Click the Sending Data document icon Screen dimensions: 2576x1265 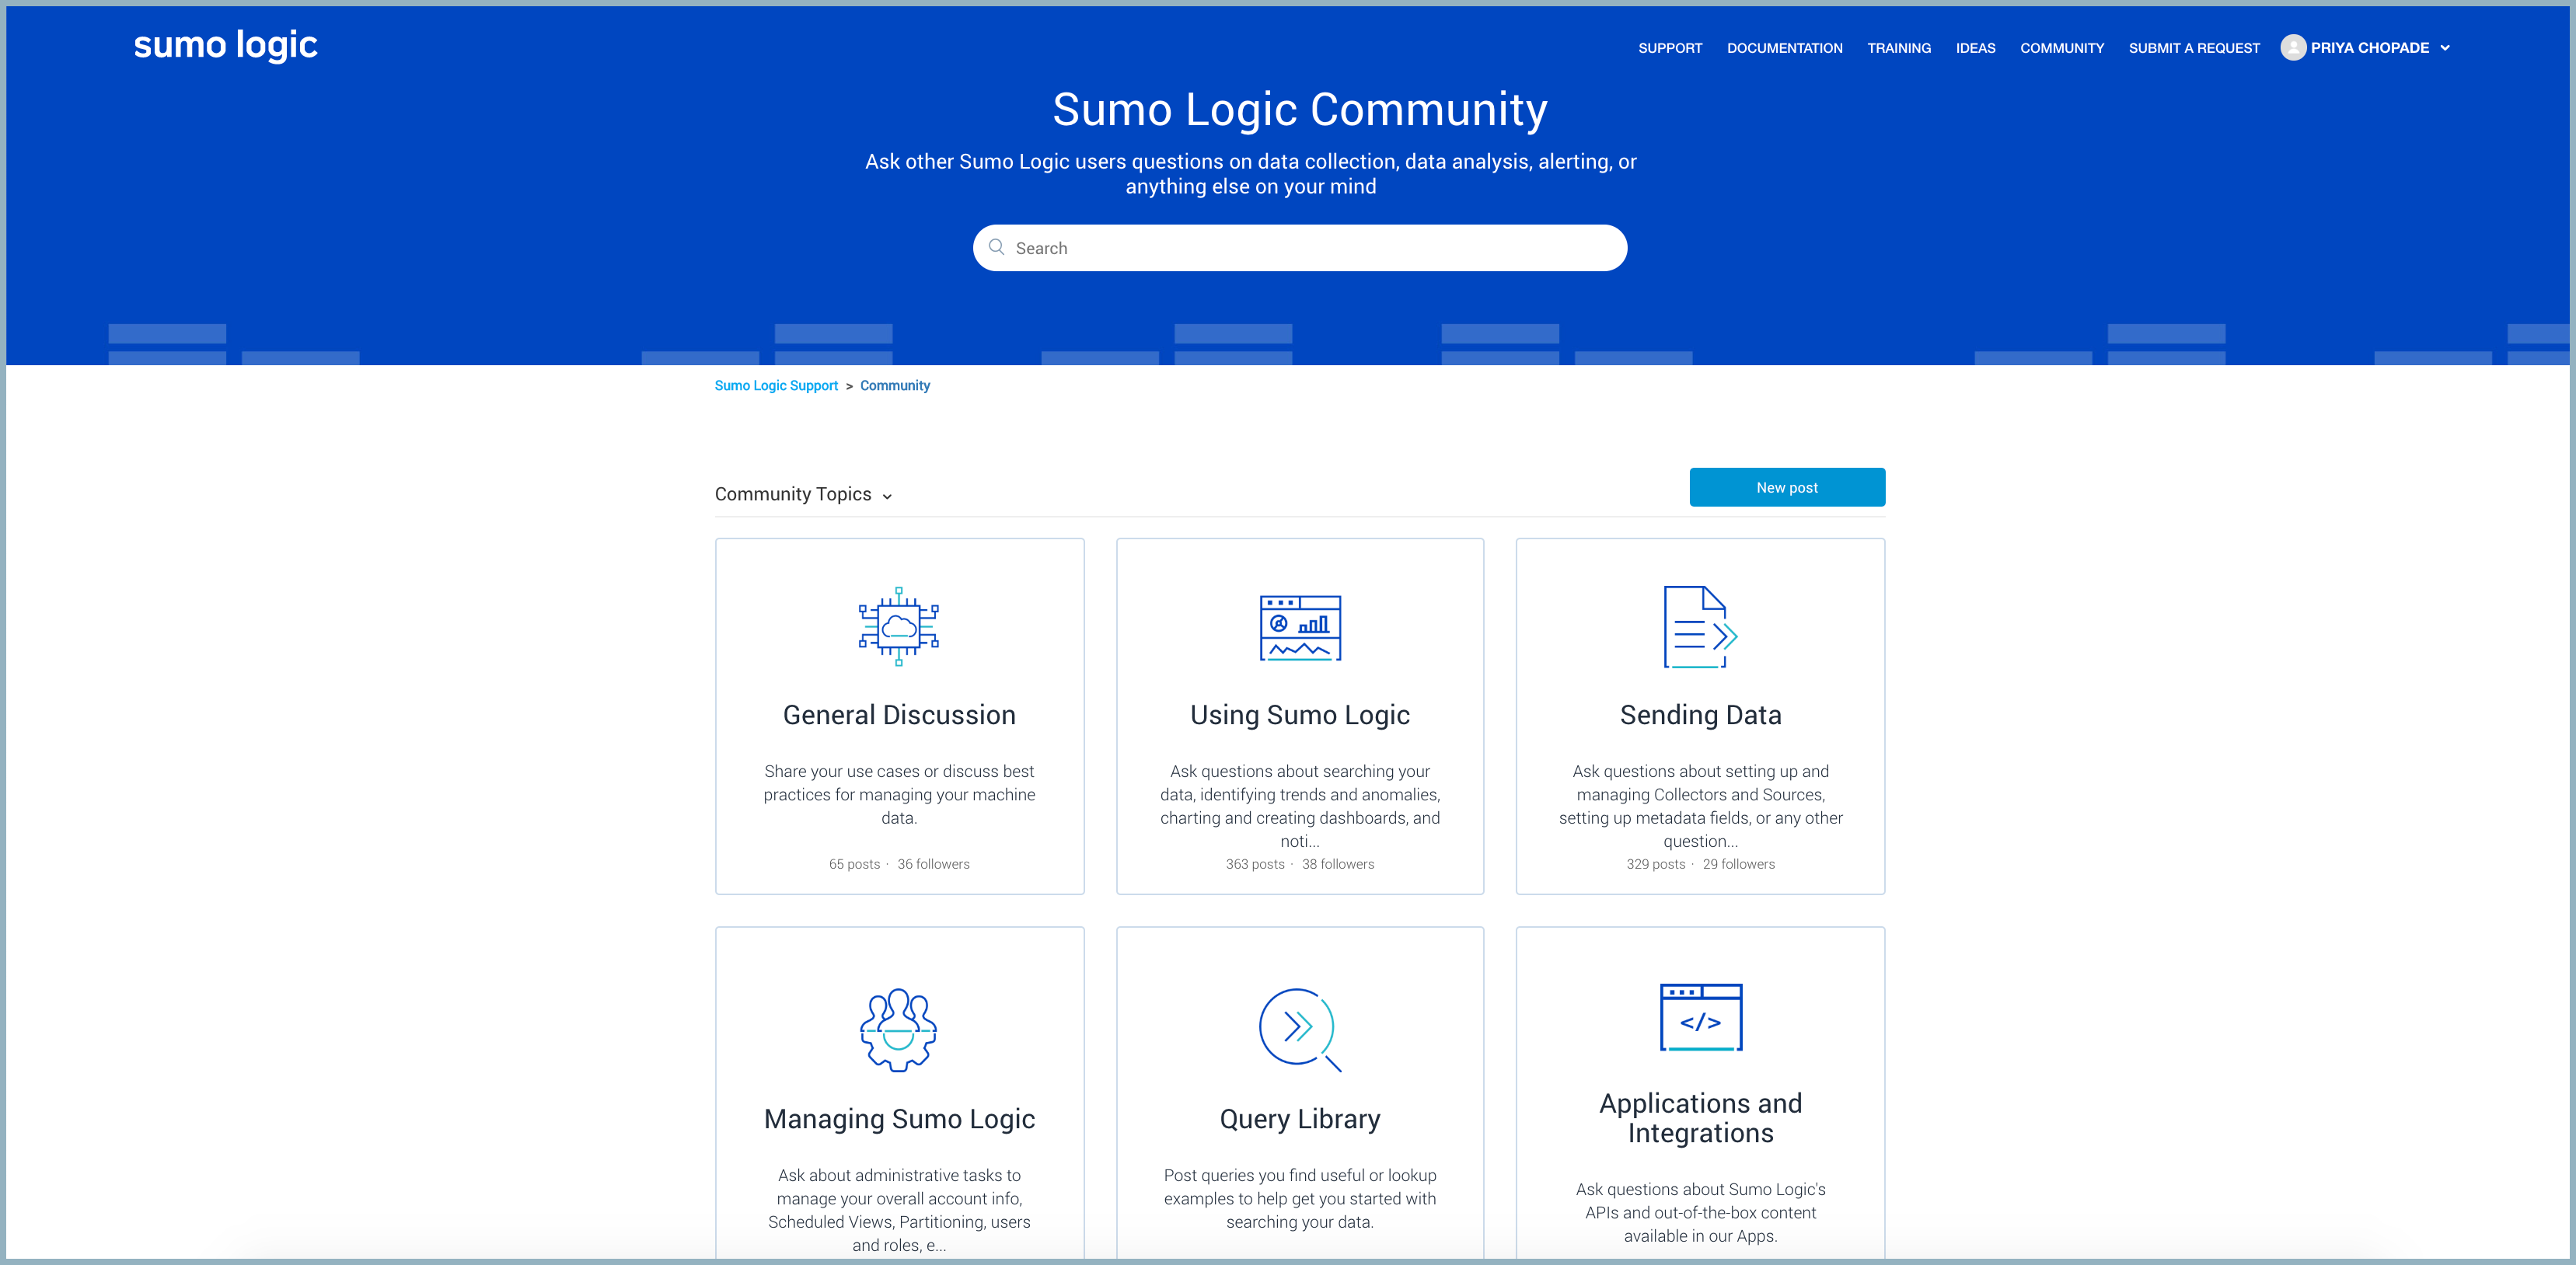click(x=1700, y=627)
